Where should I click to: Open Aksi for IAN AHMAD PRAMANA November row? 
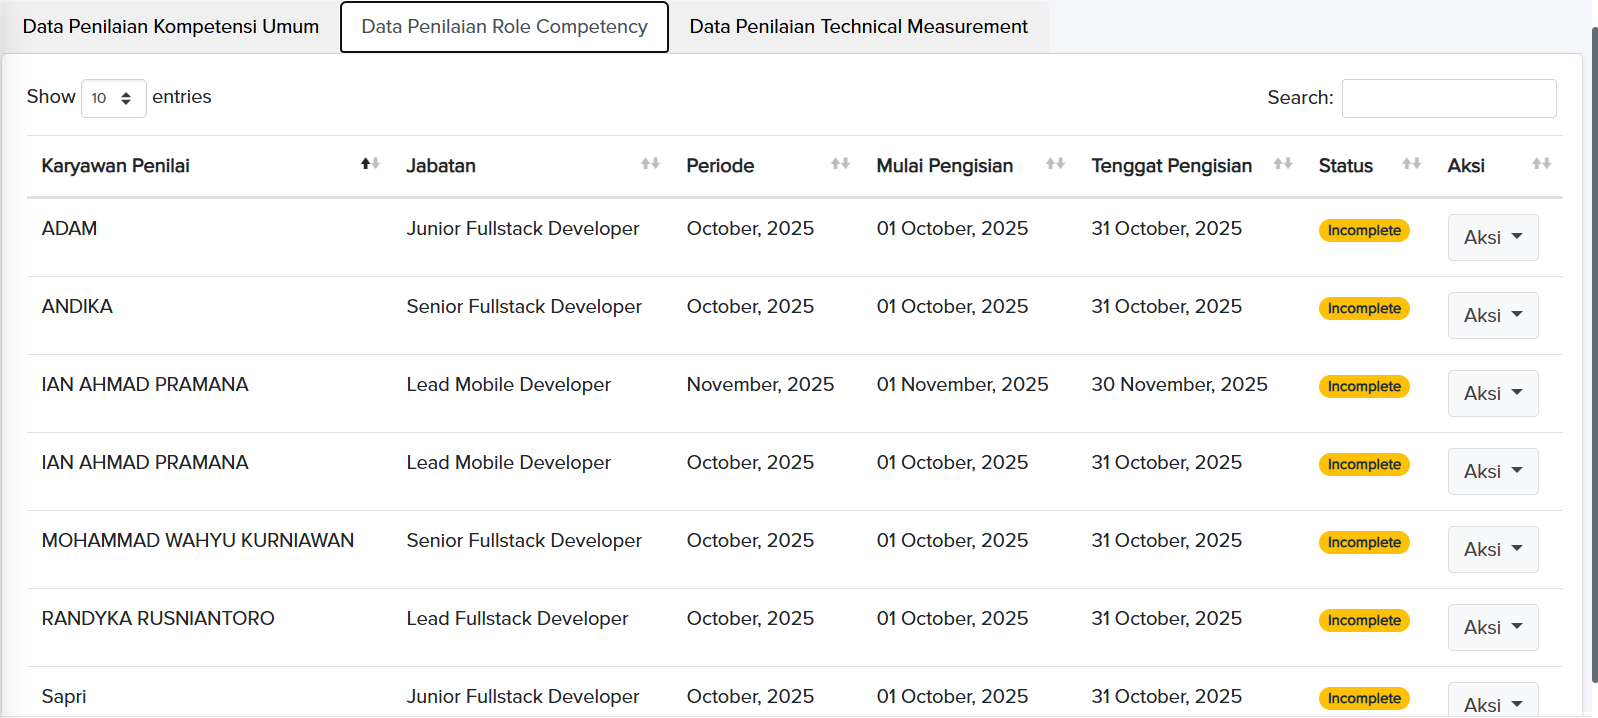pos(1492,394)
